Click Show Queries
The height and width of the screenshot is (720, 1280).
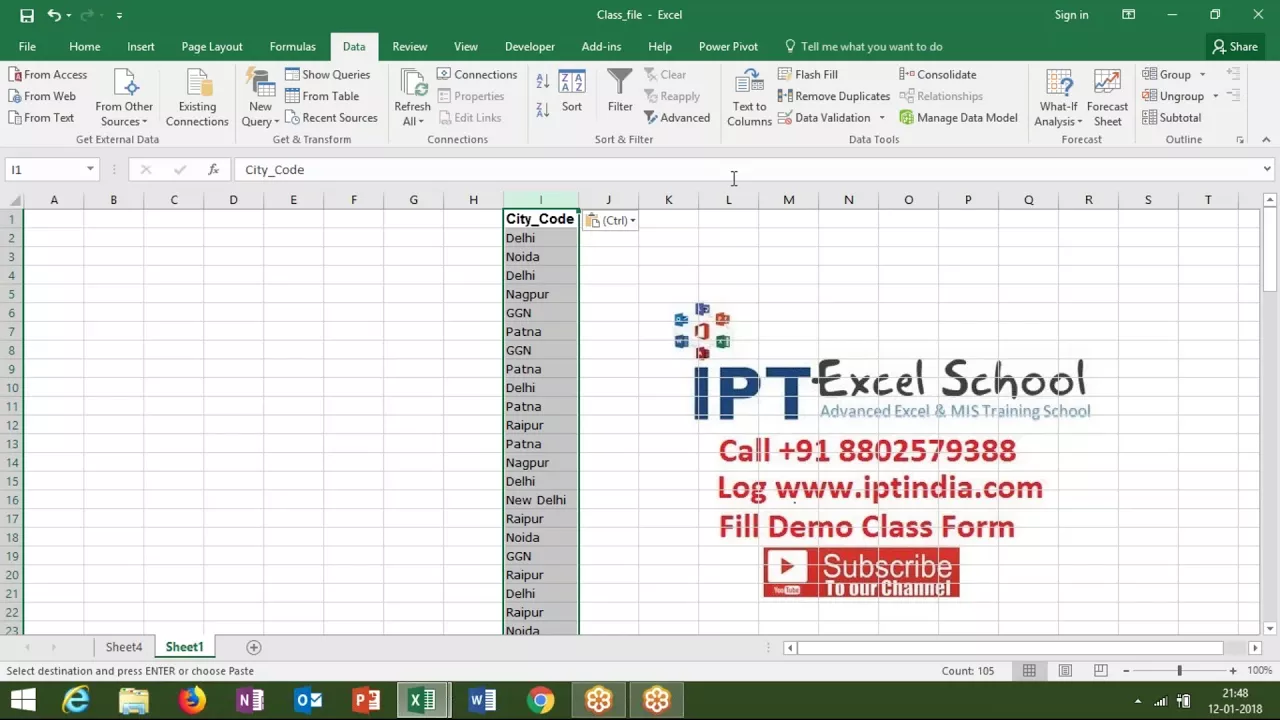[x=327, y=74]
